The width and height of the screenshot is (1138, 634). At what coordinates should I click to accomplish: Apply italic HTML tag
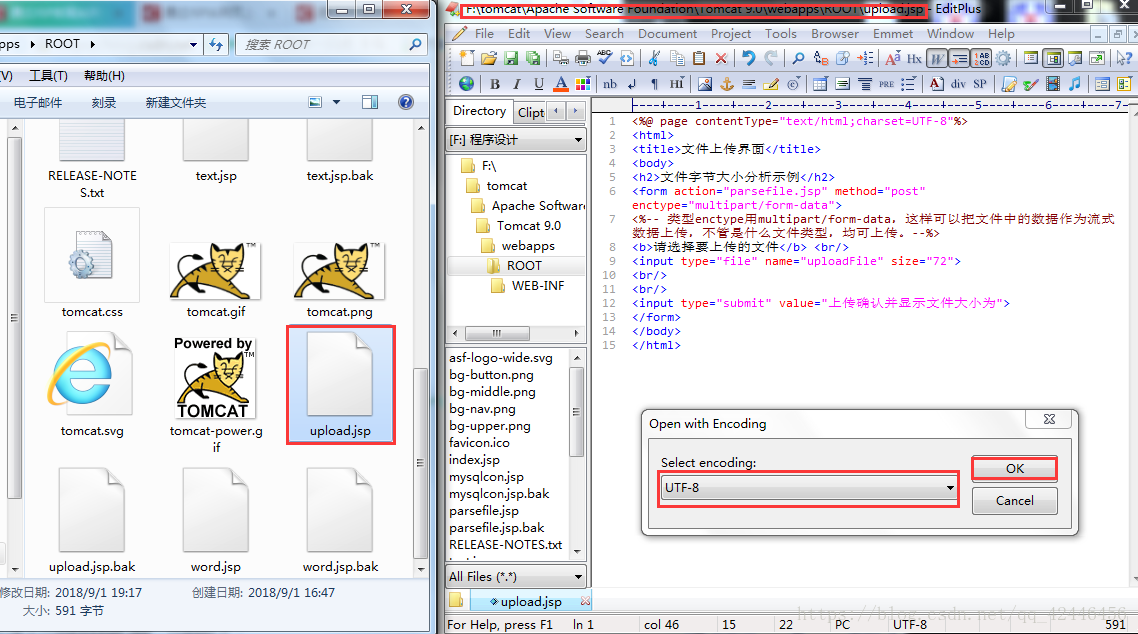pyautogui.click(x=517, y=84)
